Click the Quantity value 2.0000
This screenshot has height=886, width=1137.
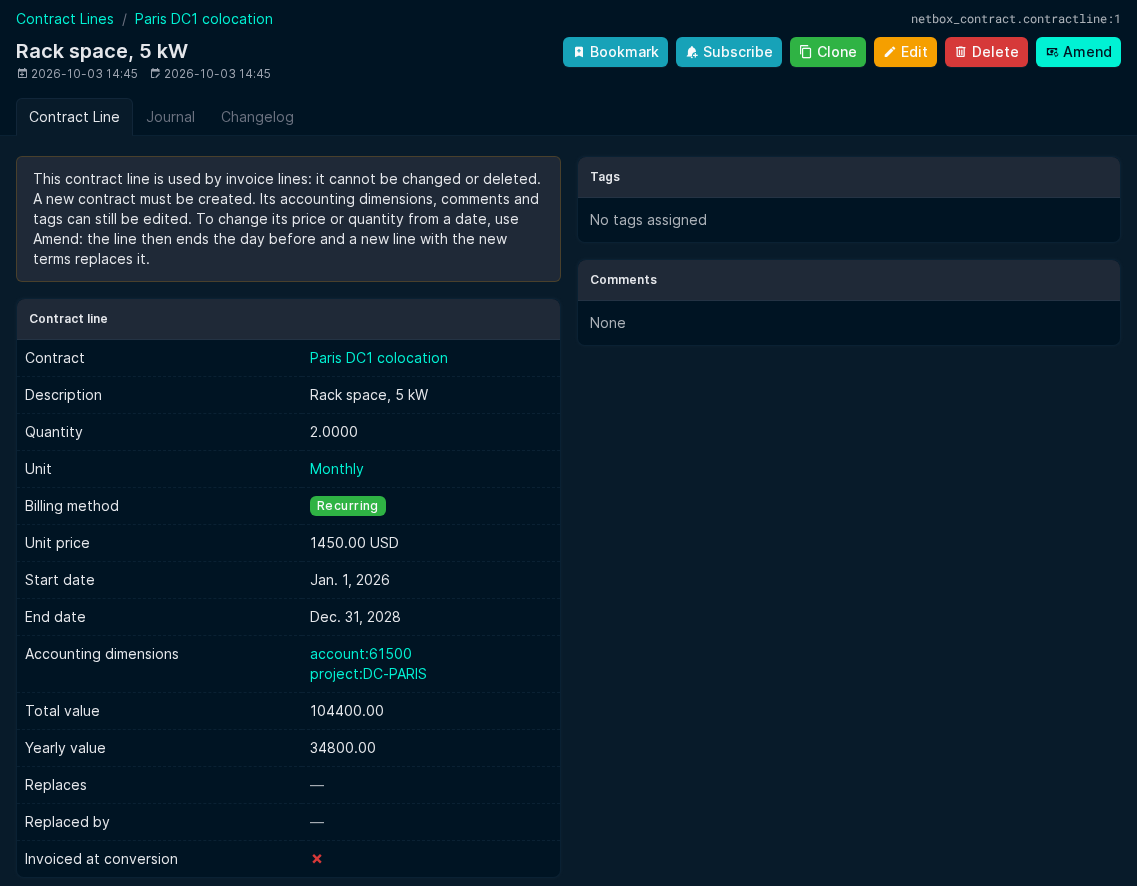coord(334,432)
